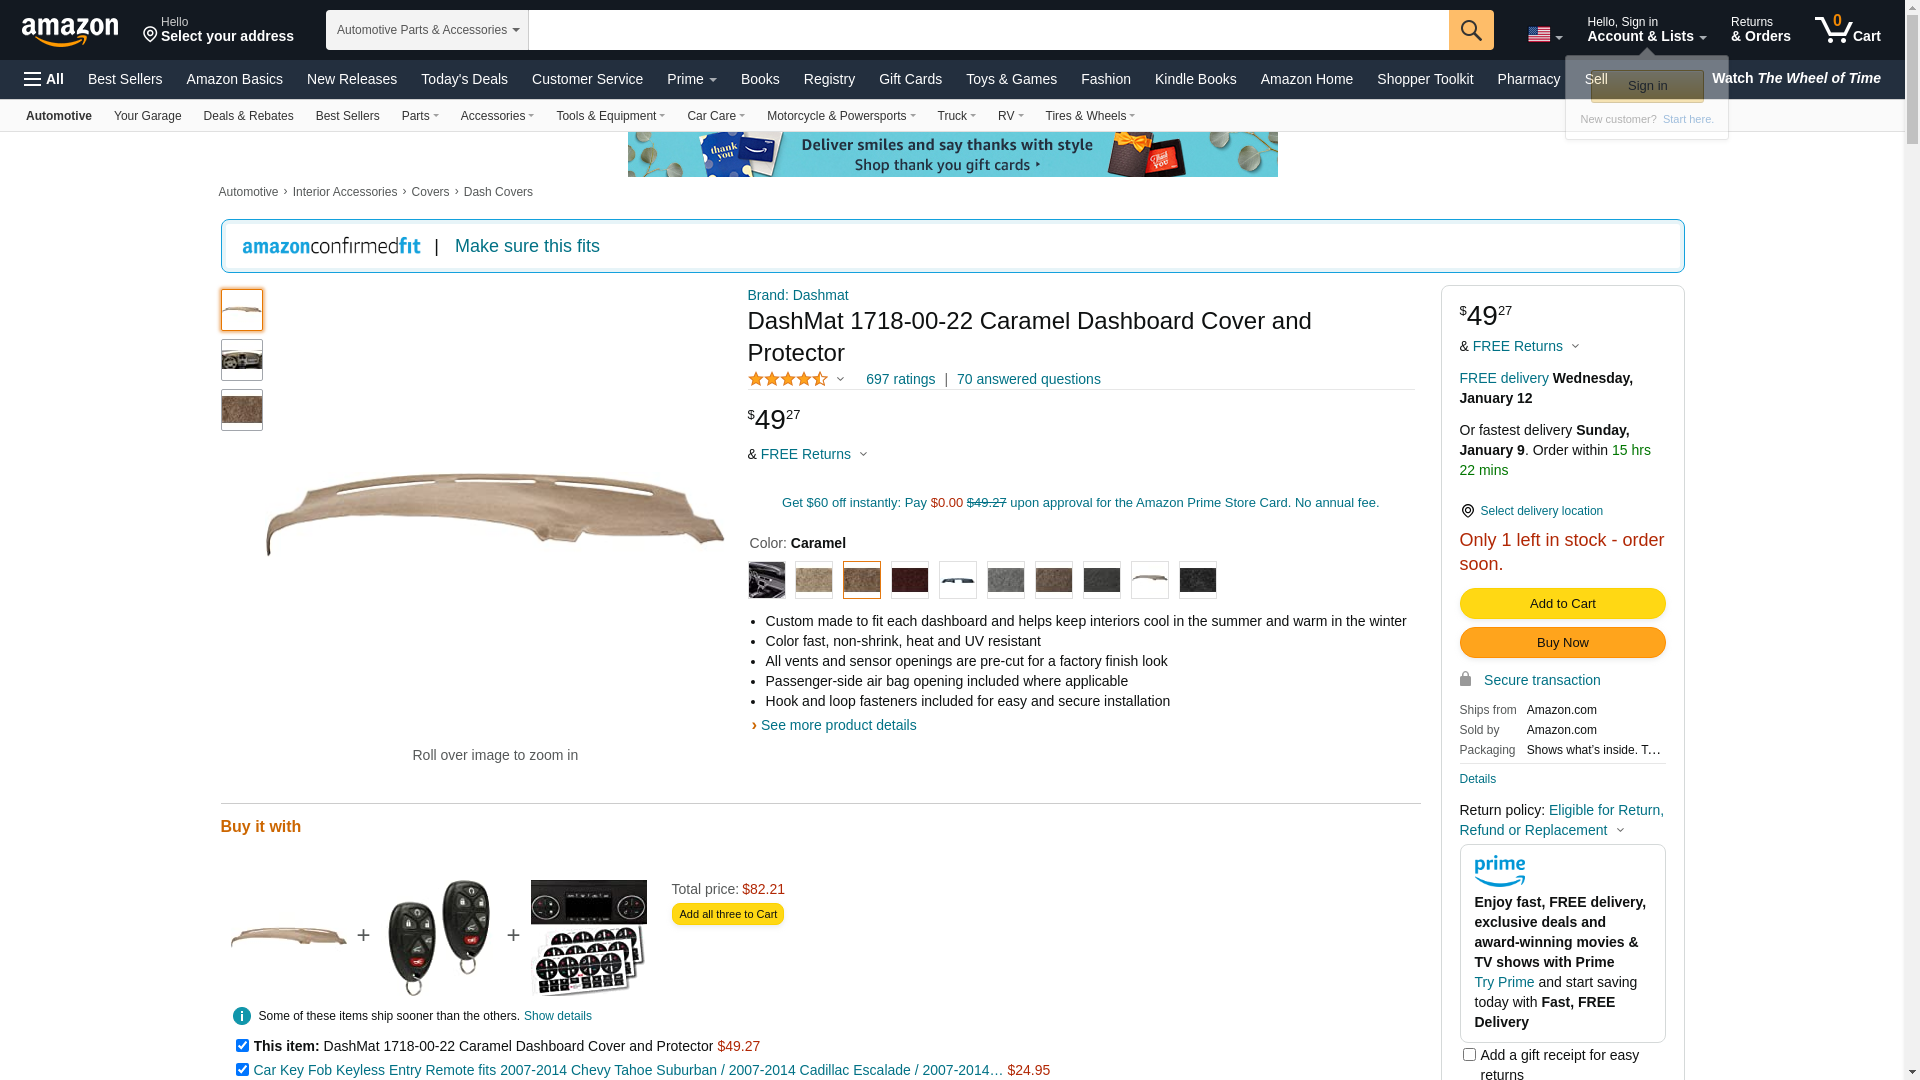Open the Your Garage tab
Viewport: 1920px width, 1080px height.
[148, 116]
